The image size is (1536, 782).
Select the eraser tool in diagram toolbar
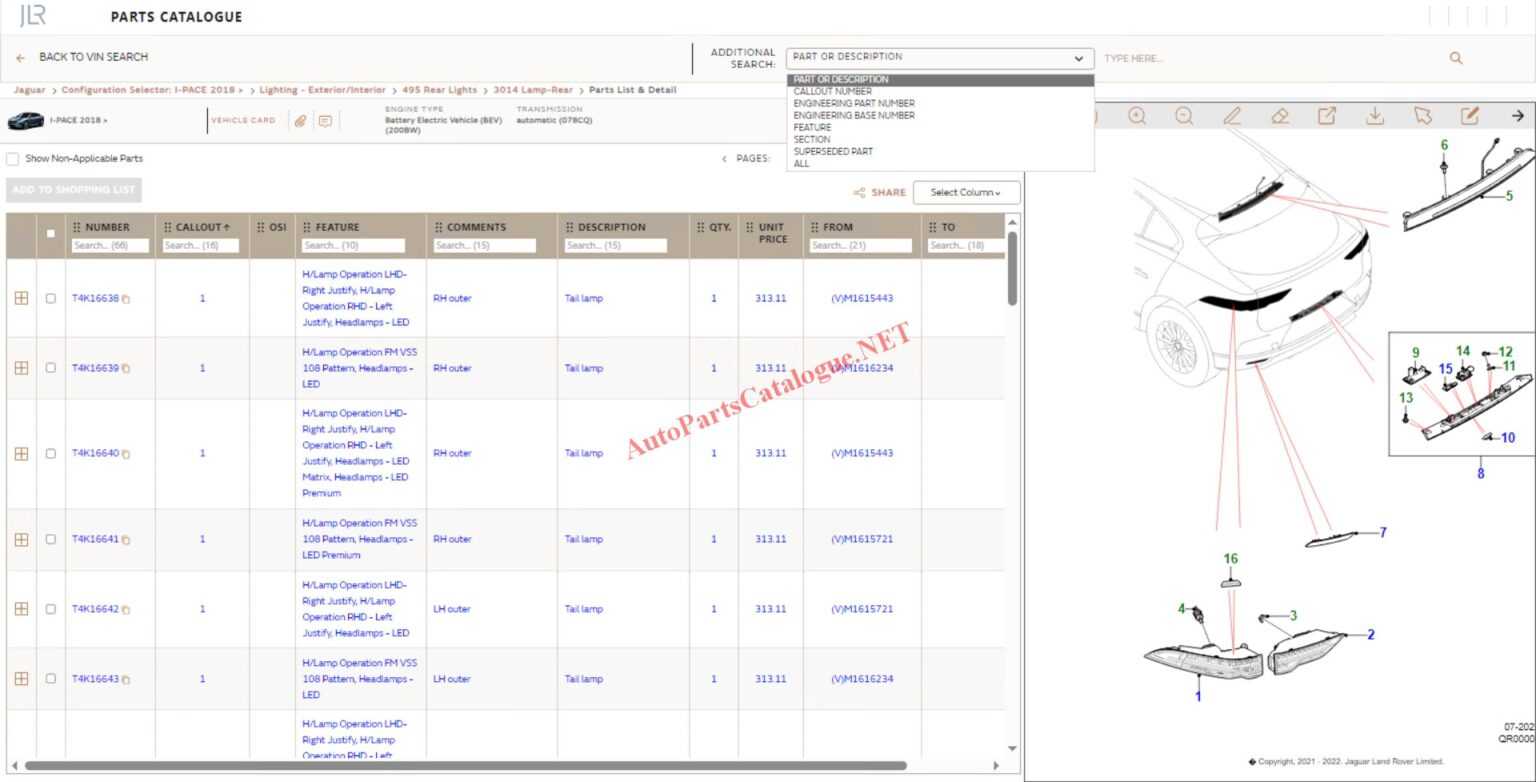[1280, 116]
